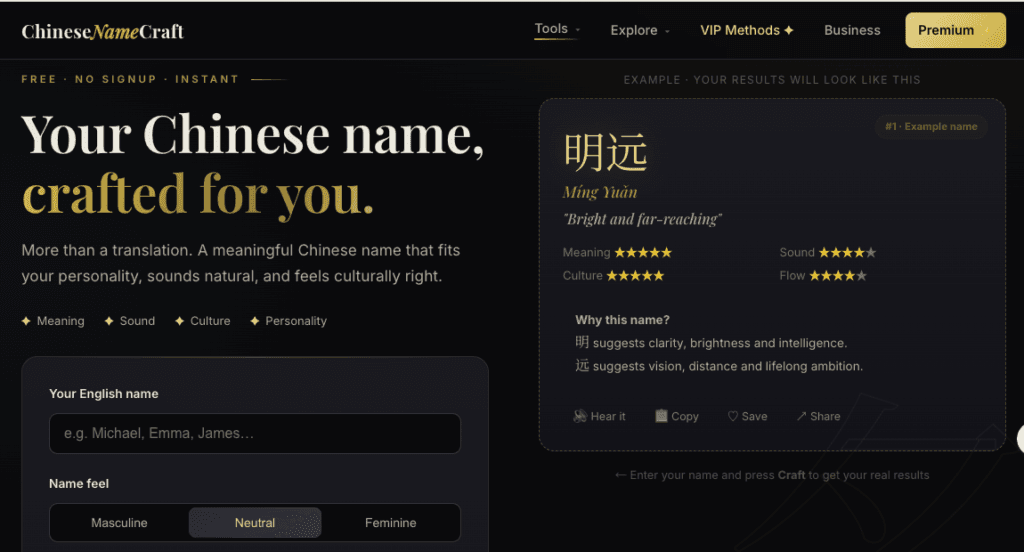Click the gold Premium button
This screenshot has height=552, width=1024.
click(955, 30)
